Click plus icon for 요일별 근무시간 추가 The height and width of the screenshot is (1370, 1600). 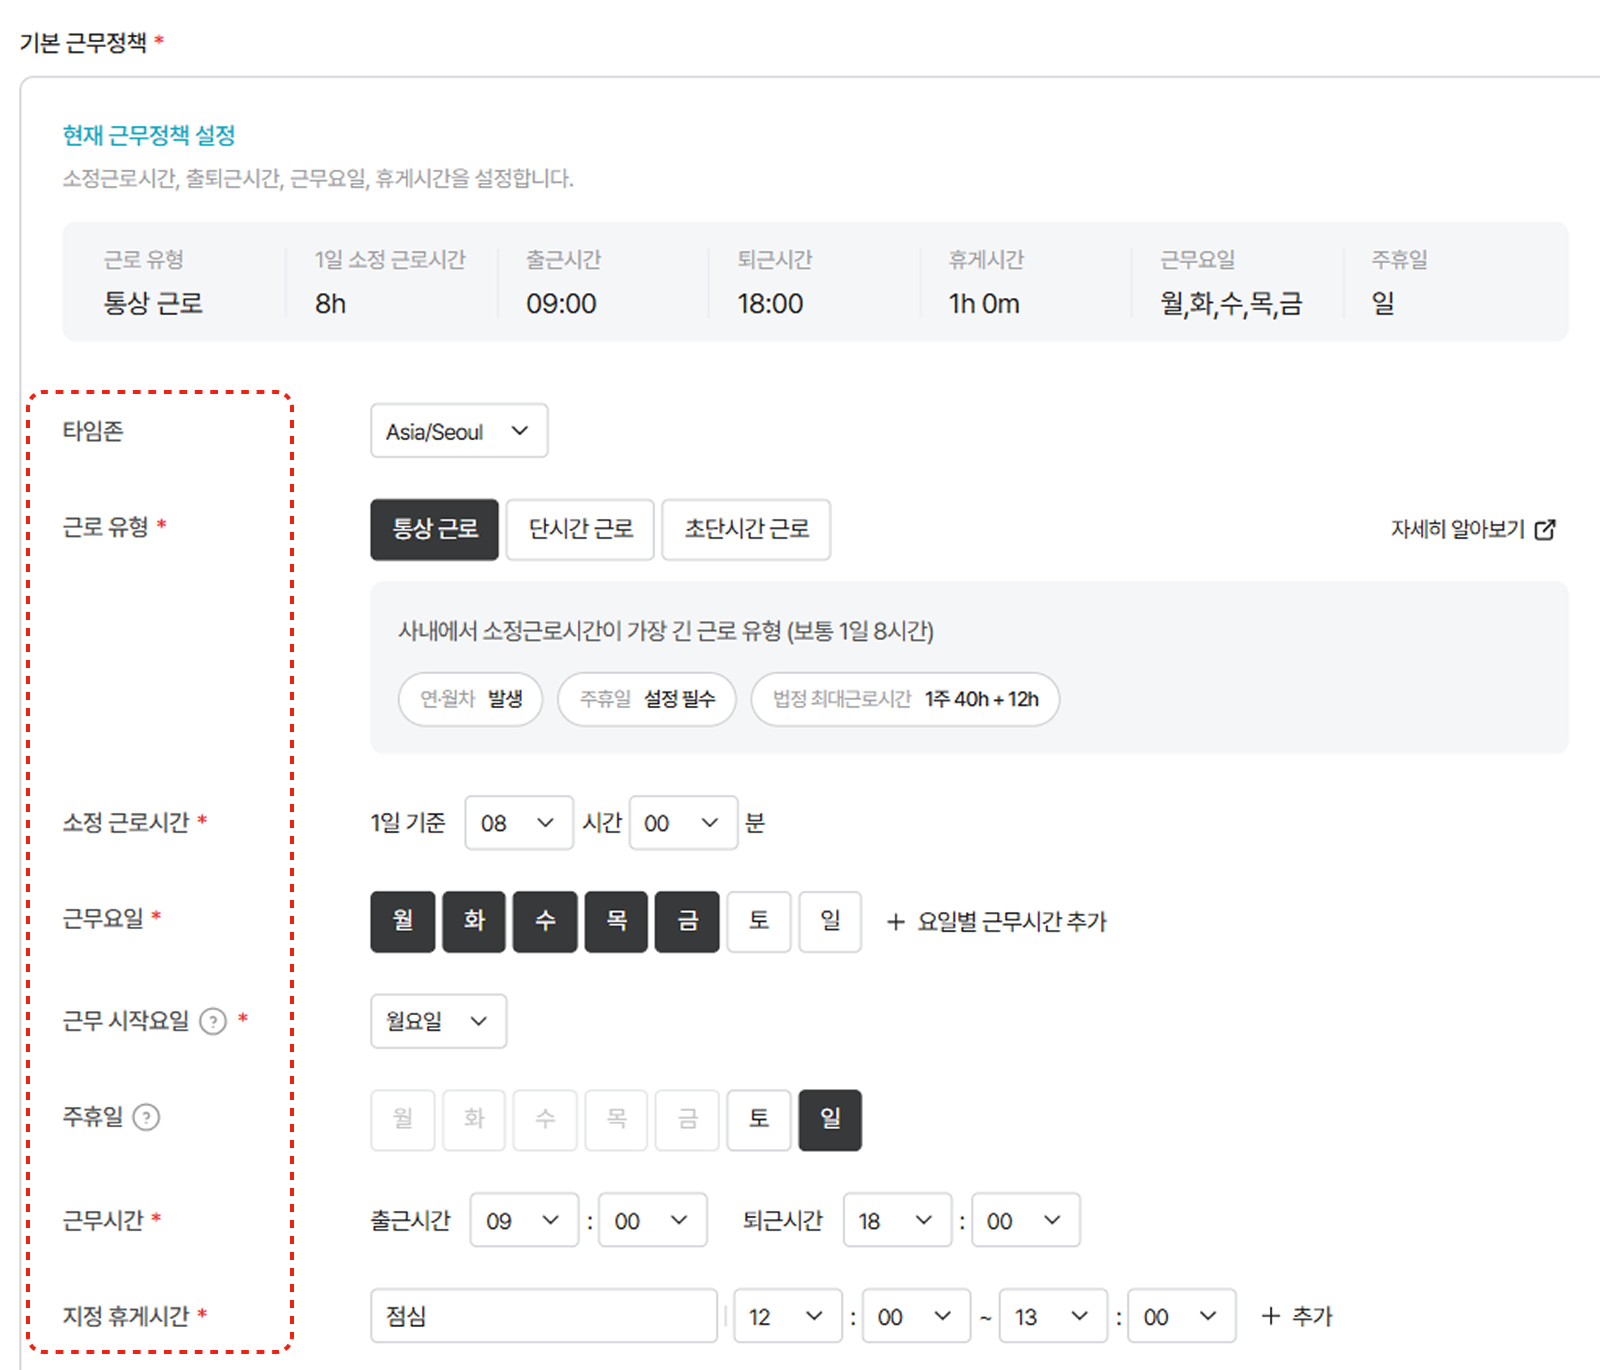click(896, 922)
